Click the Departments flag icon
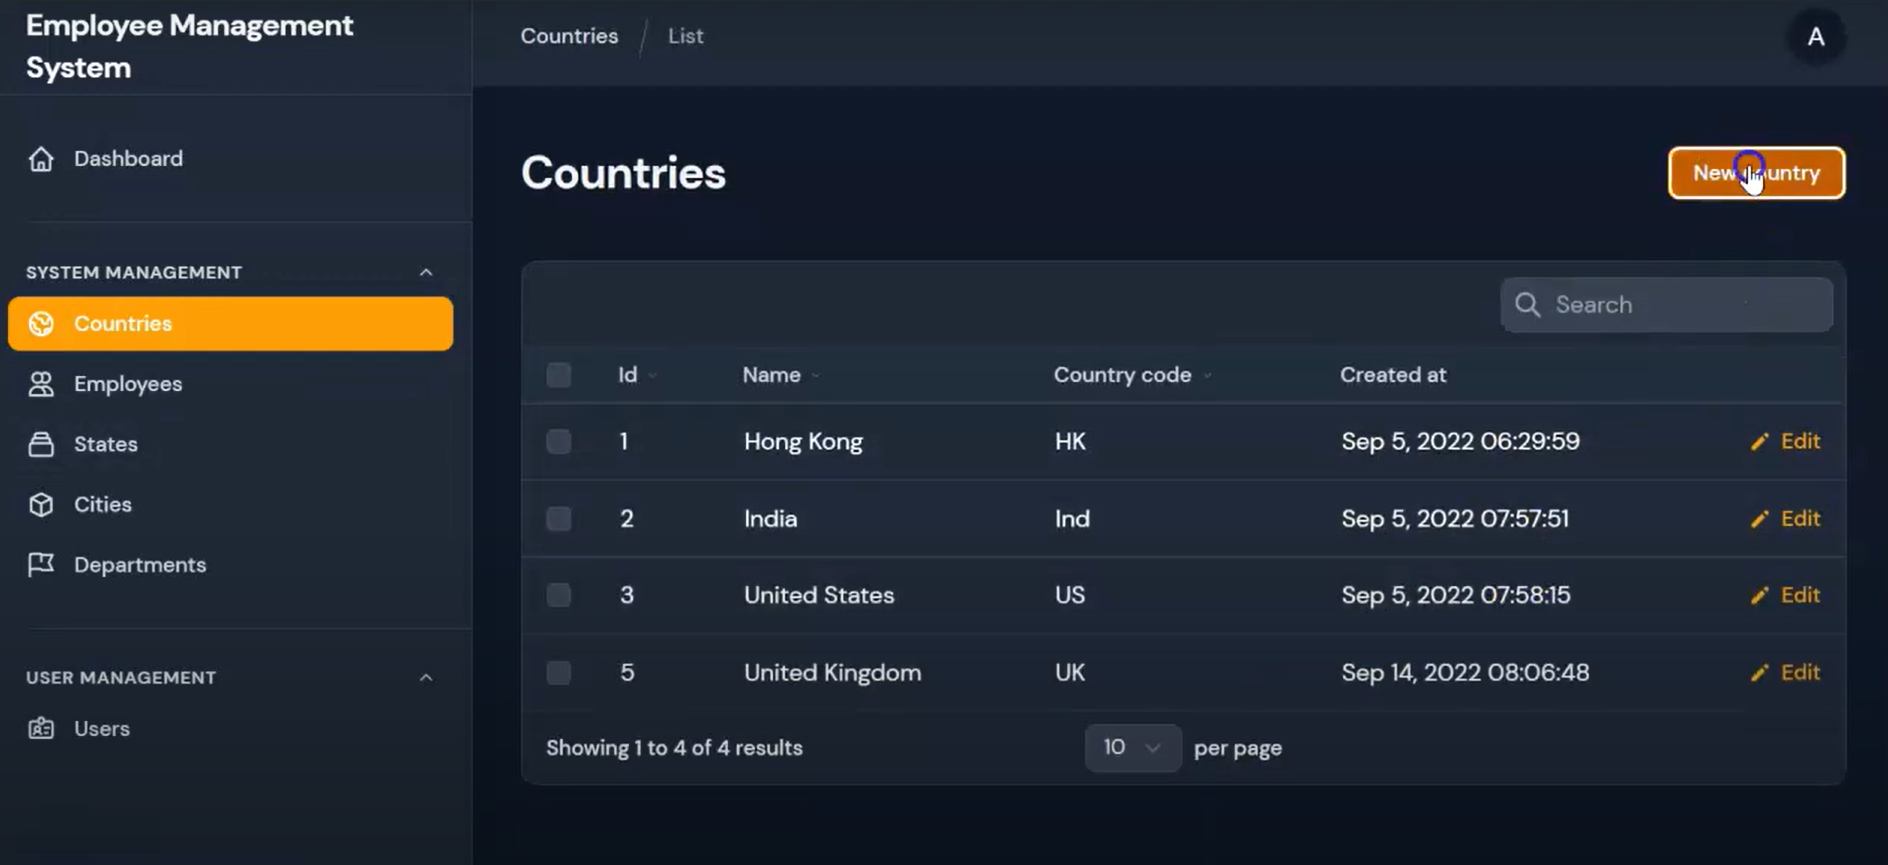1888x865 pixels. click(41, 565)
